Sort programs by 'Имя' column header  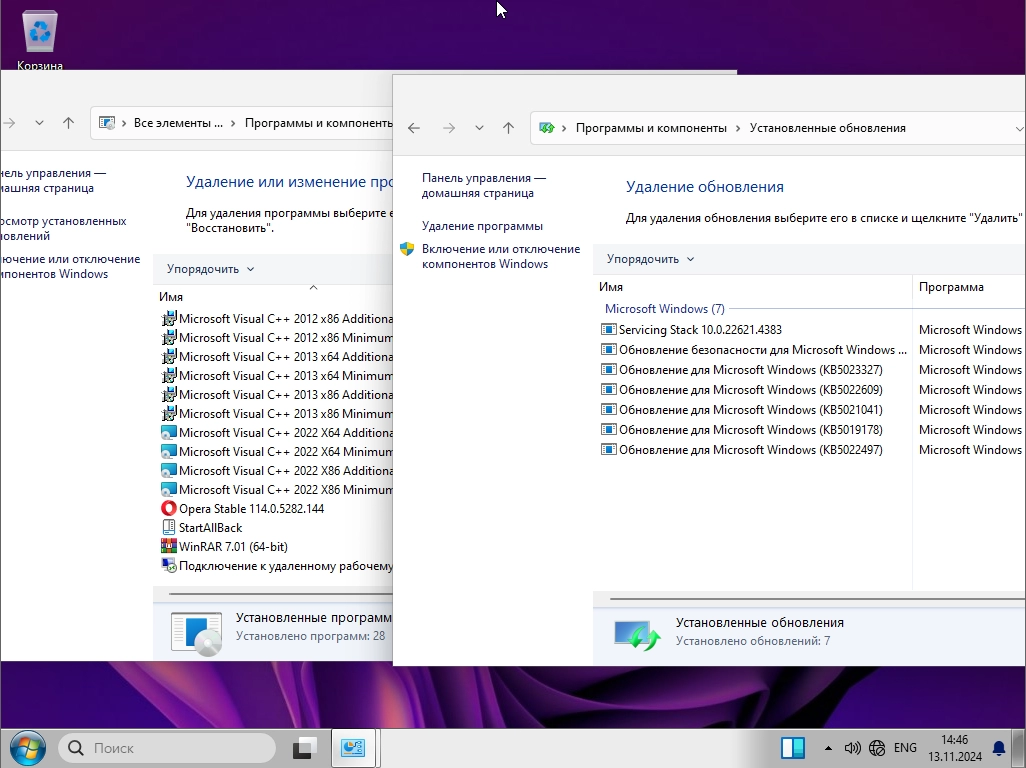coord(171,297)
